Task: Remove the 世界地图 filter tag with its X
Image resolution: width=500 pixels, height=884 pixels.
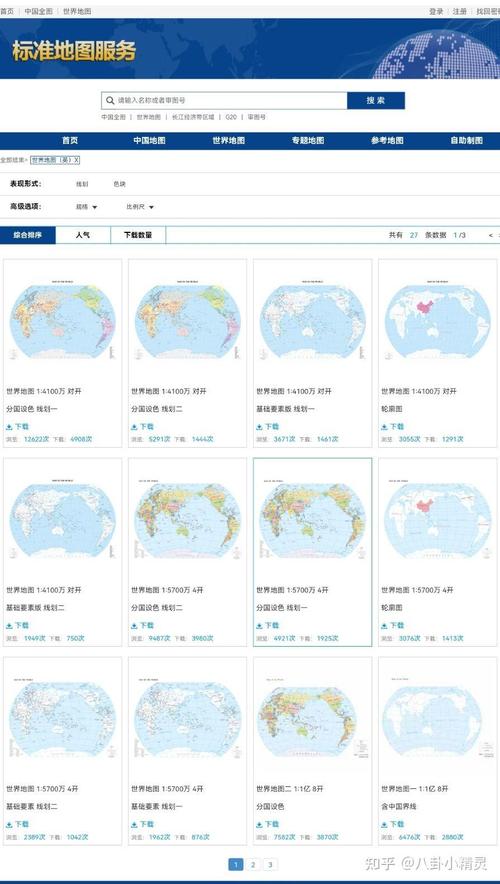Action: pos(77,160)
